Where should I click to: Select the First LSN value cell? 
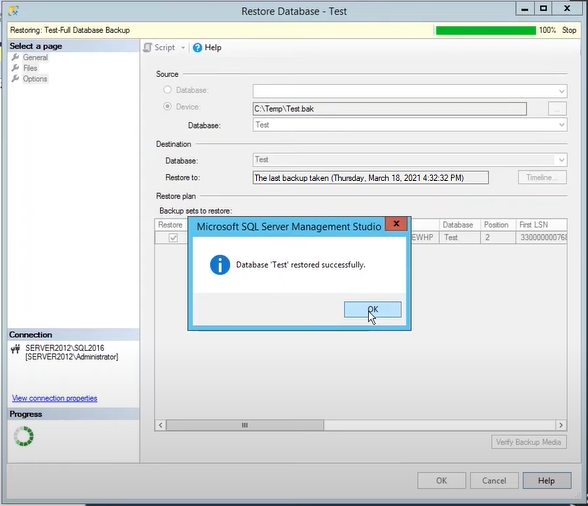tap(542, 237)
